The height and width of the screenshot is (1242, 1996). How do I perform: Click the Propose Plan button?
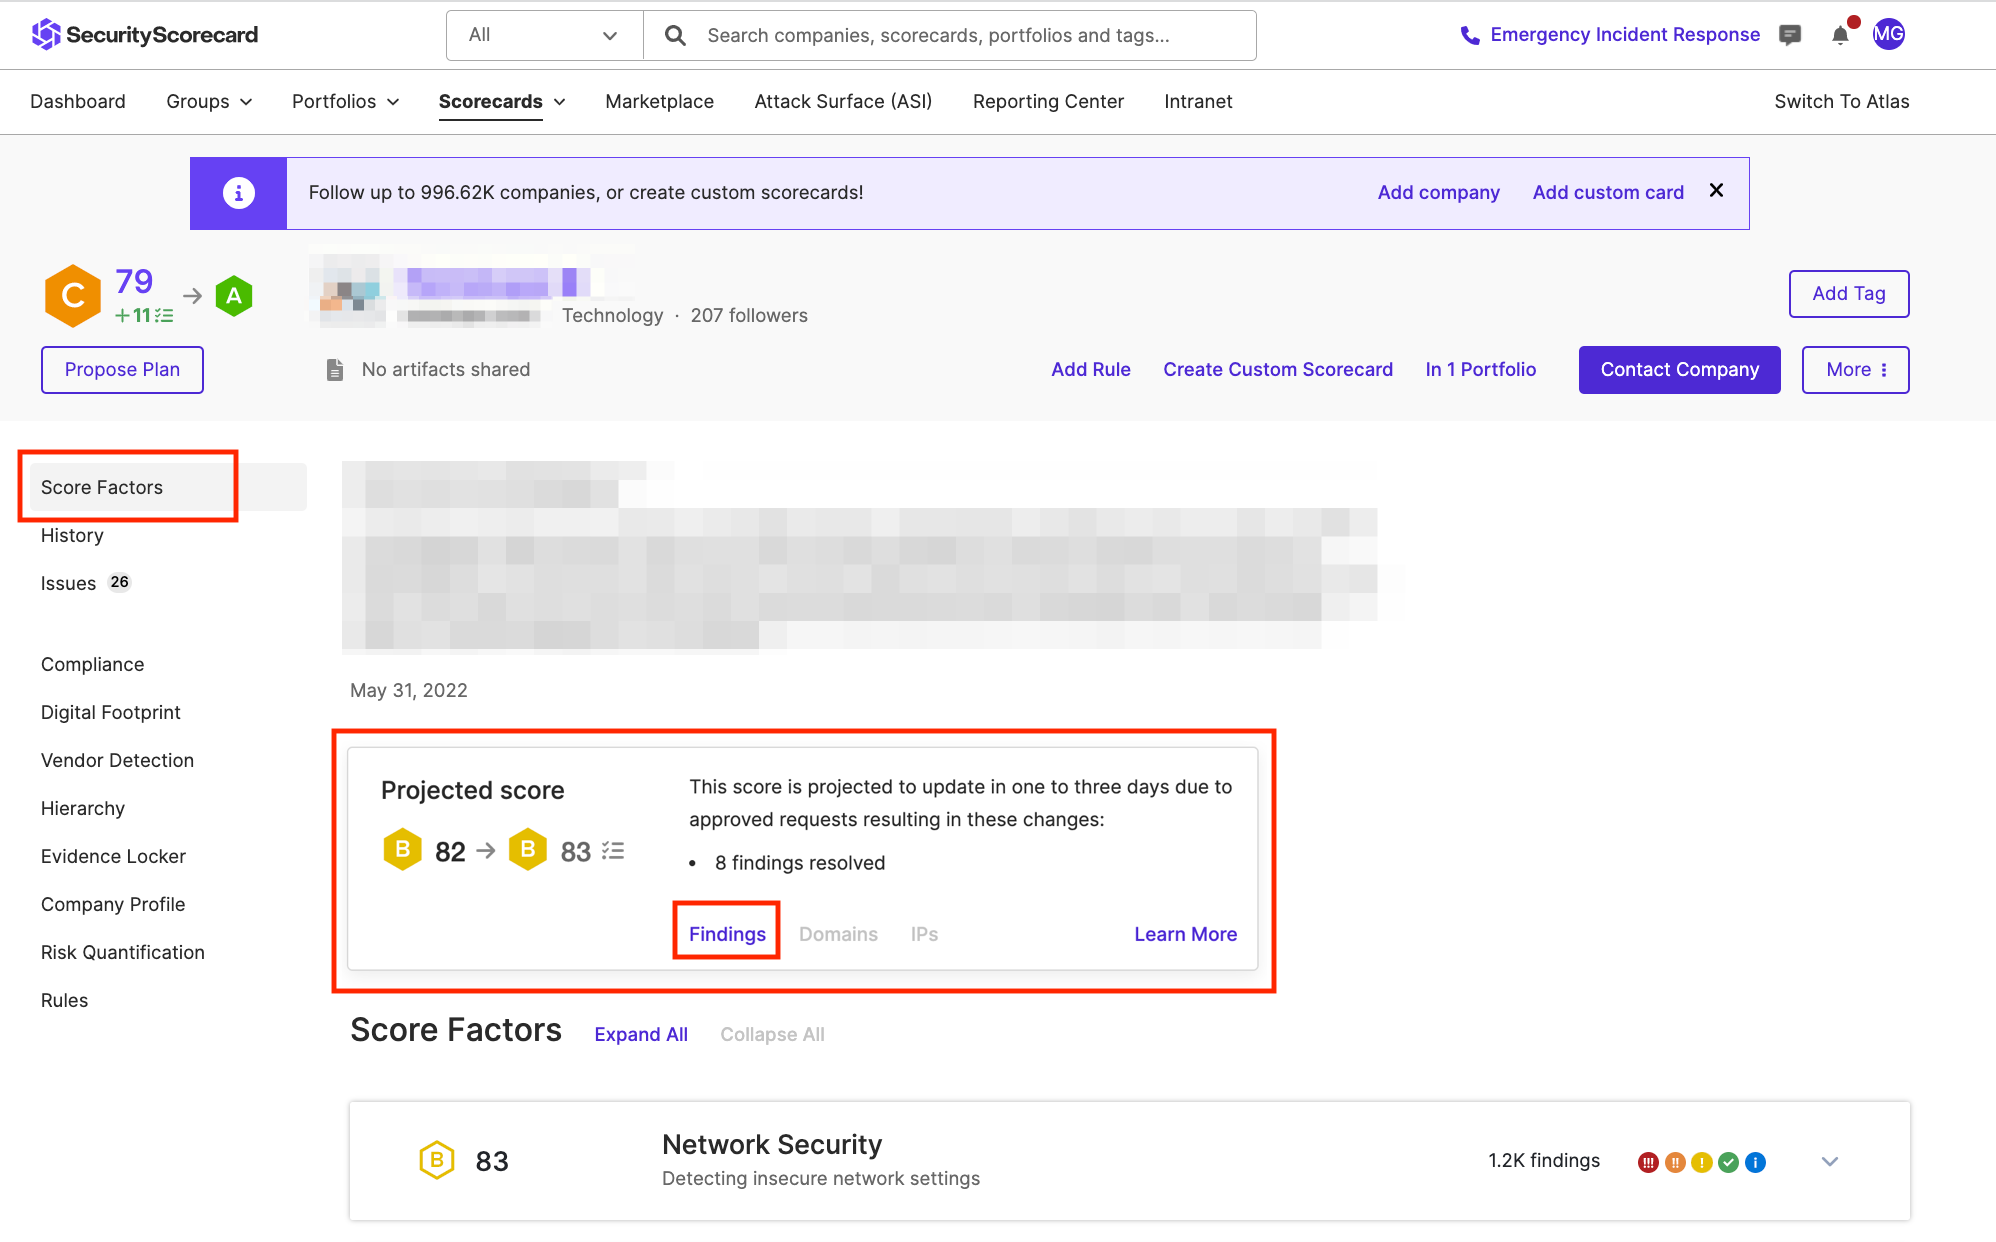click(122, 370)
